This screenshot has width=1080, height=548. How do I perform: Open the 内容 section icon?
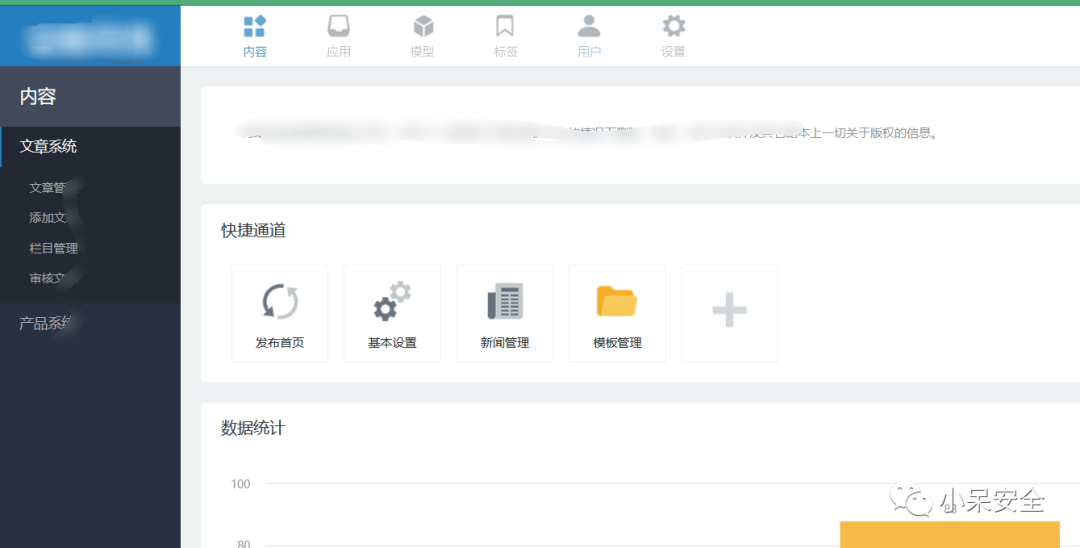pos(255,28)
